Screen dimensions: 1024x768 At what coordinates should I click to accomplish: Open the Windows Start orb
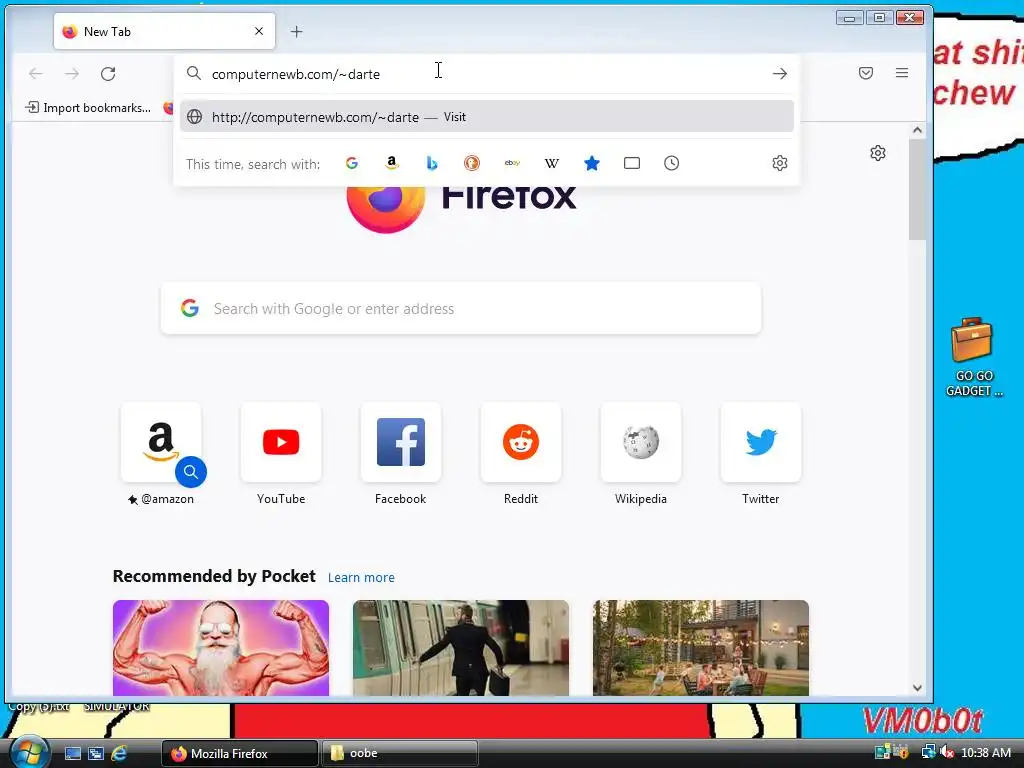[28, 752]
